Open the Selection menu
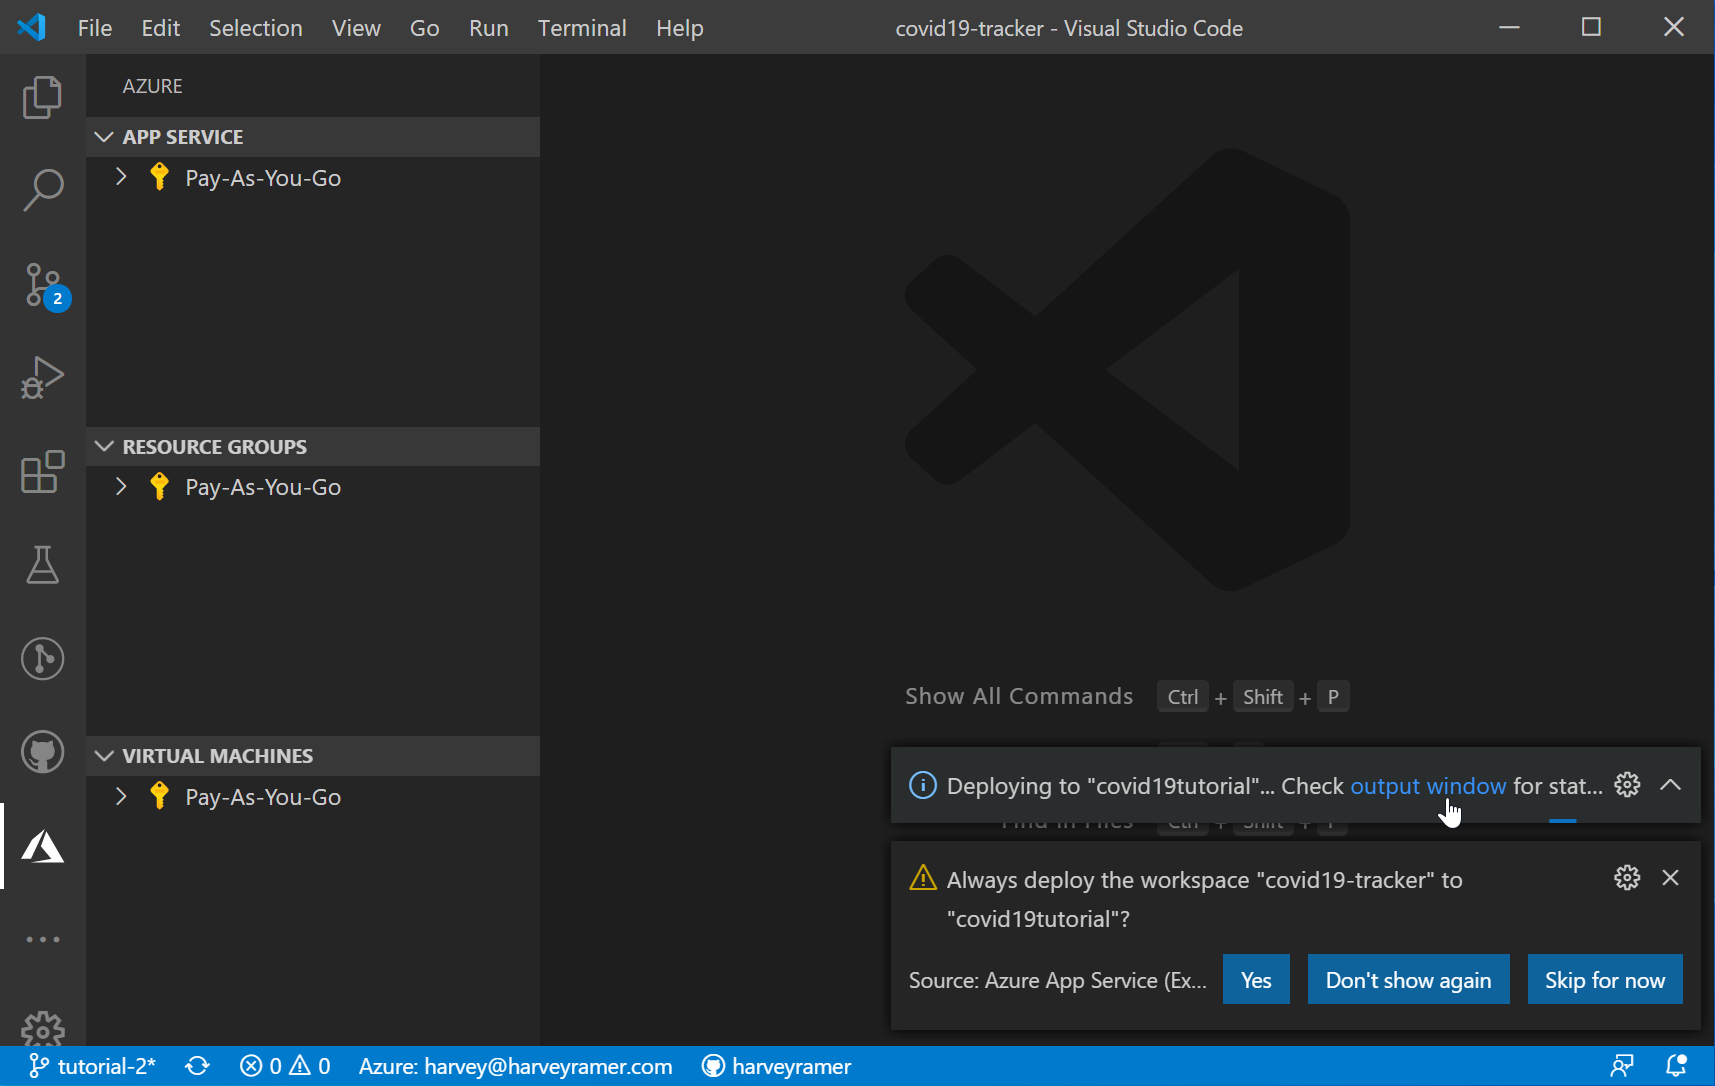This screenshot has width=1715, height=1086. (256, 28)
